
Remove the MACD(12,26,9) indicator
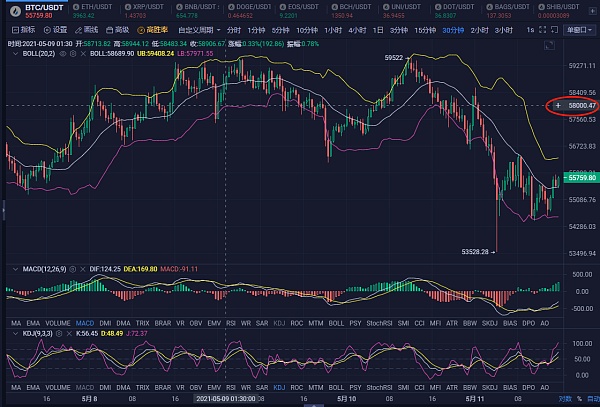83,269
